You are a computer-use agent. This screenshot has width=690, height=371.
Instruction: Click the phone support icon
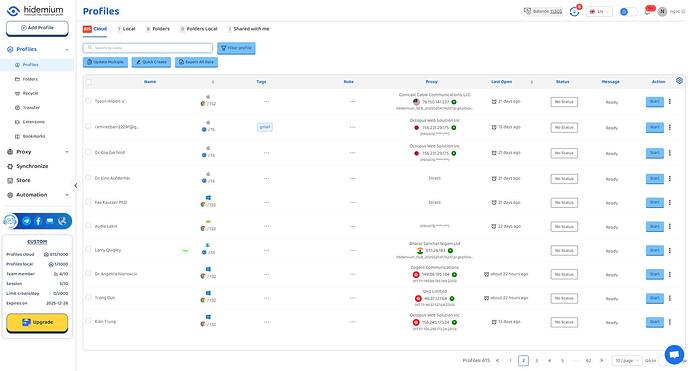pos(62,221)
